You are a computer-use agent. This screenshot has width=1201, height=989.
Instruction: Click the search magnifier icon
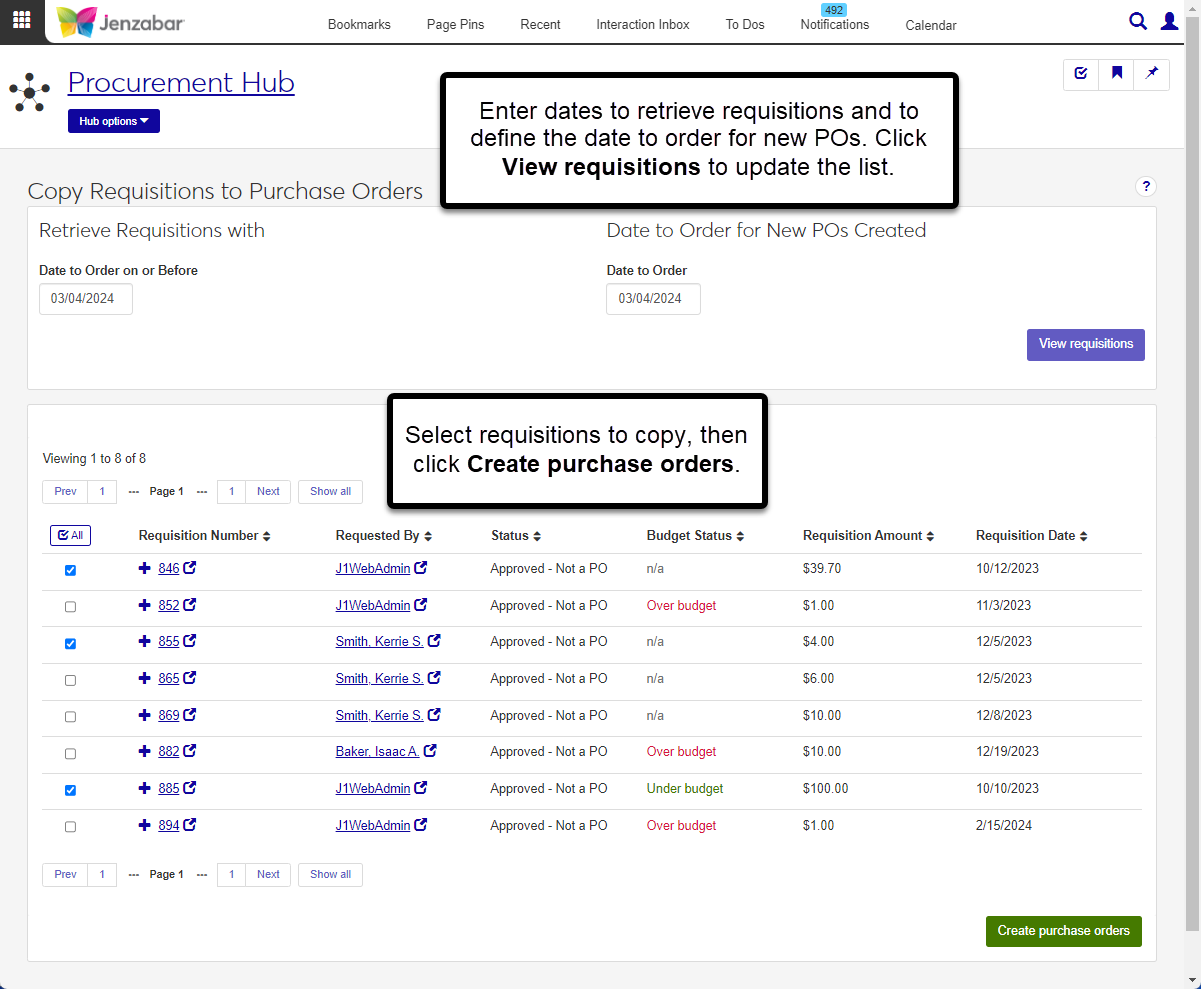pos(1138,21)
